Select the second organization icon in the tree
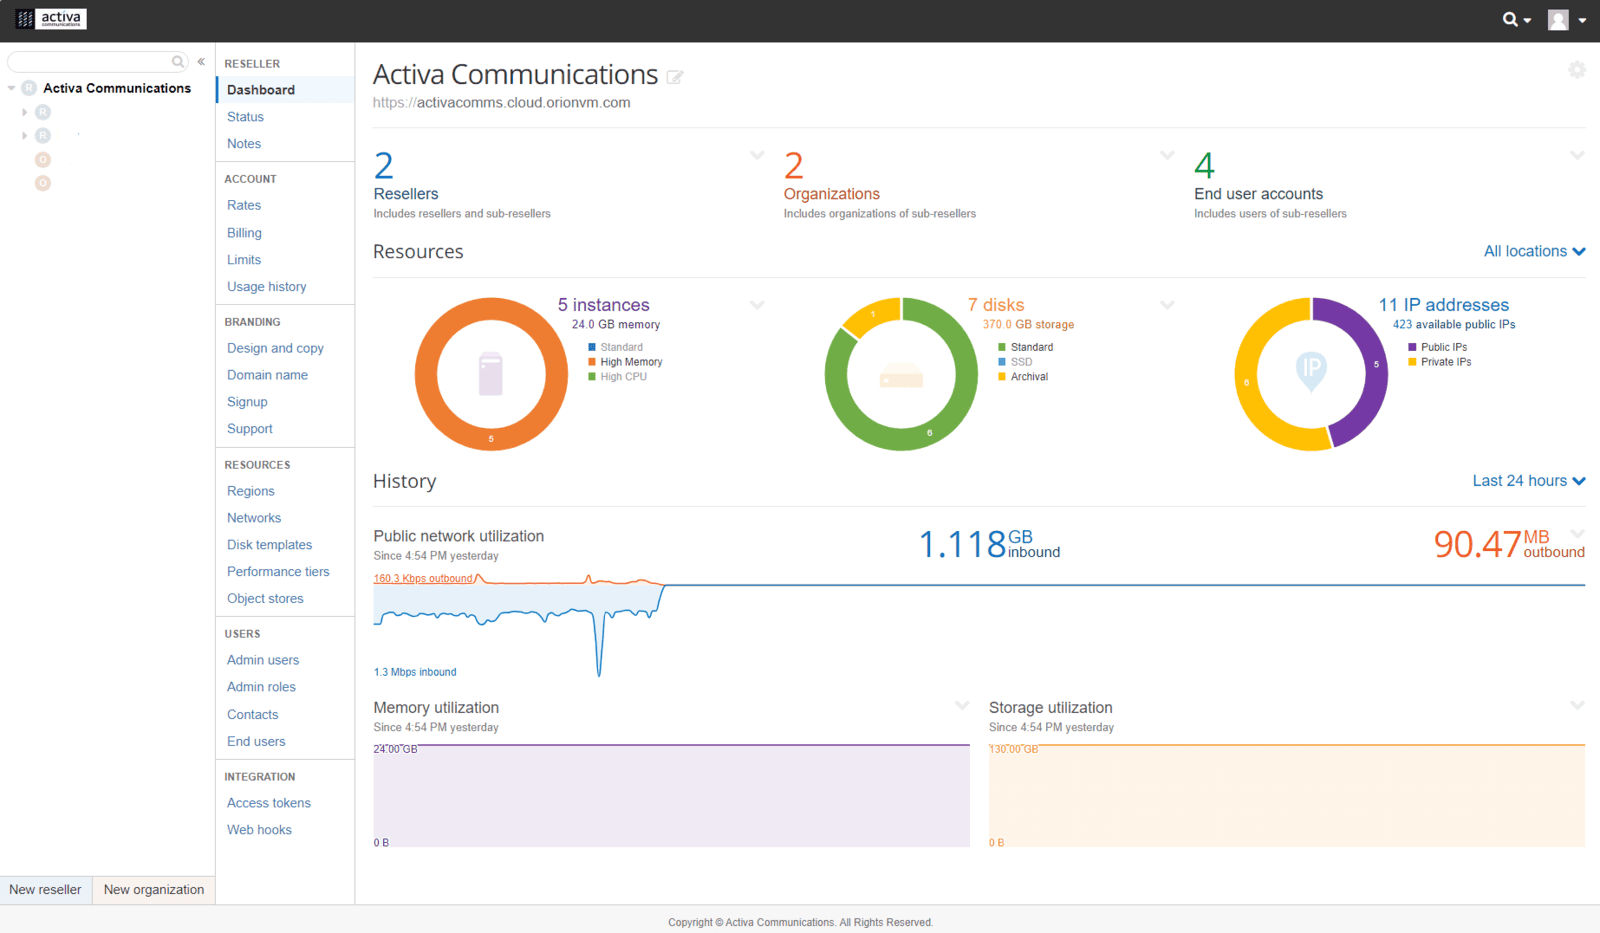 click(x=43, y=183)
